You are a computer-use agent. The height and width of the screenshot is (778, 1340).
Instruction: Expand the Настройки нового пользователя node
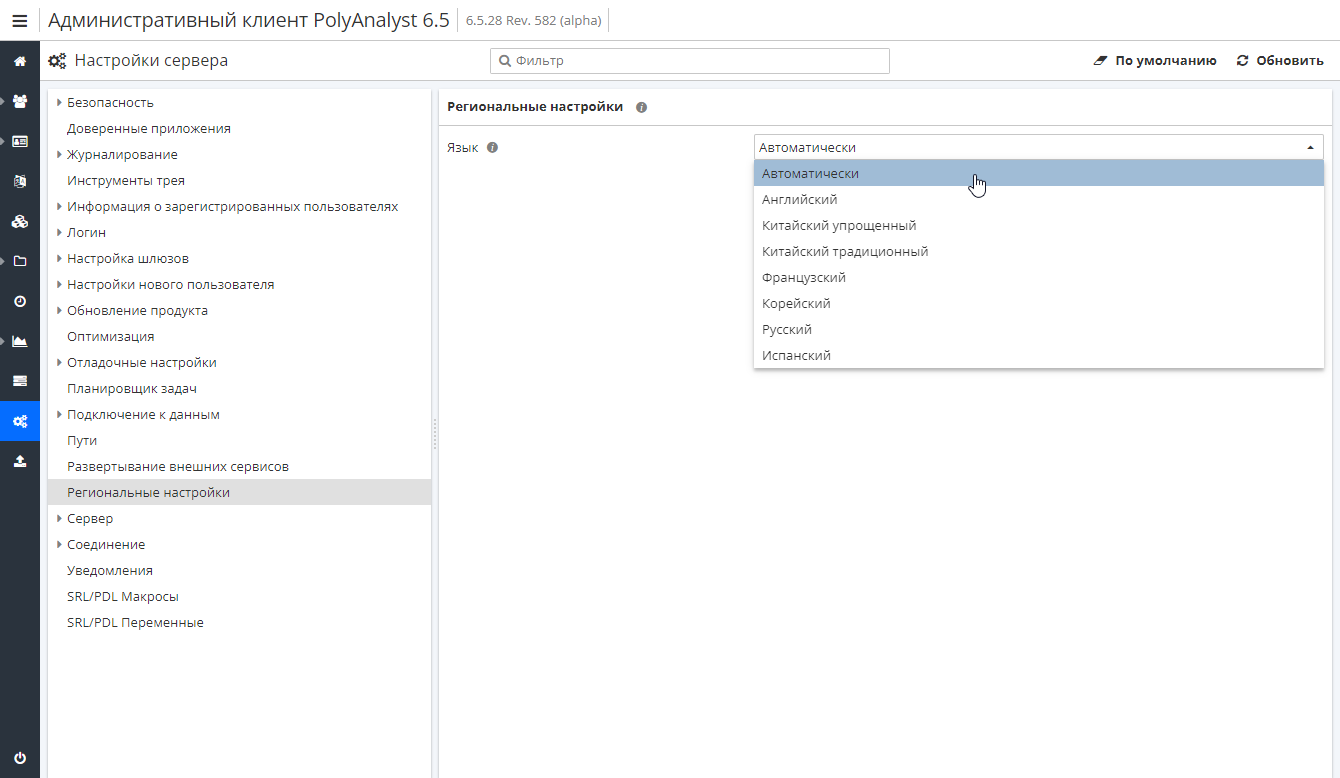(59, 284)
